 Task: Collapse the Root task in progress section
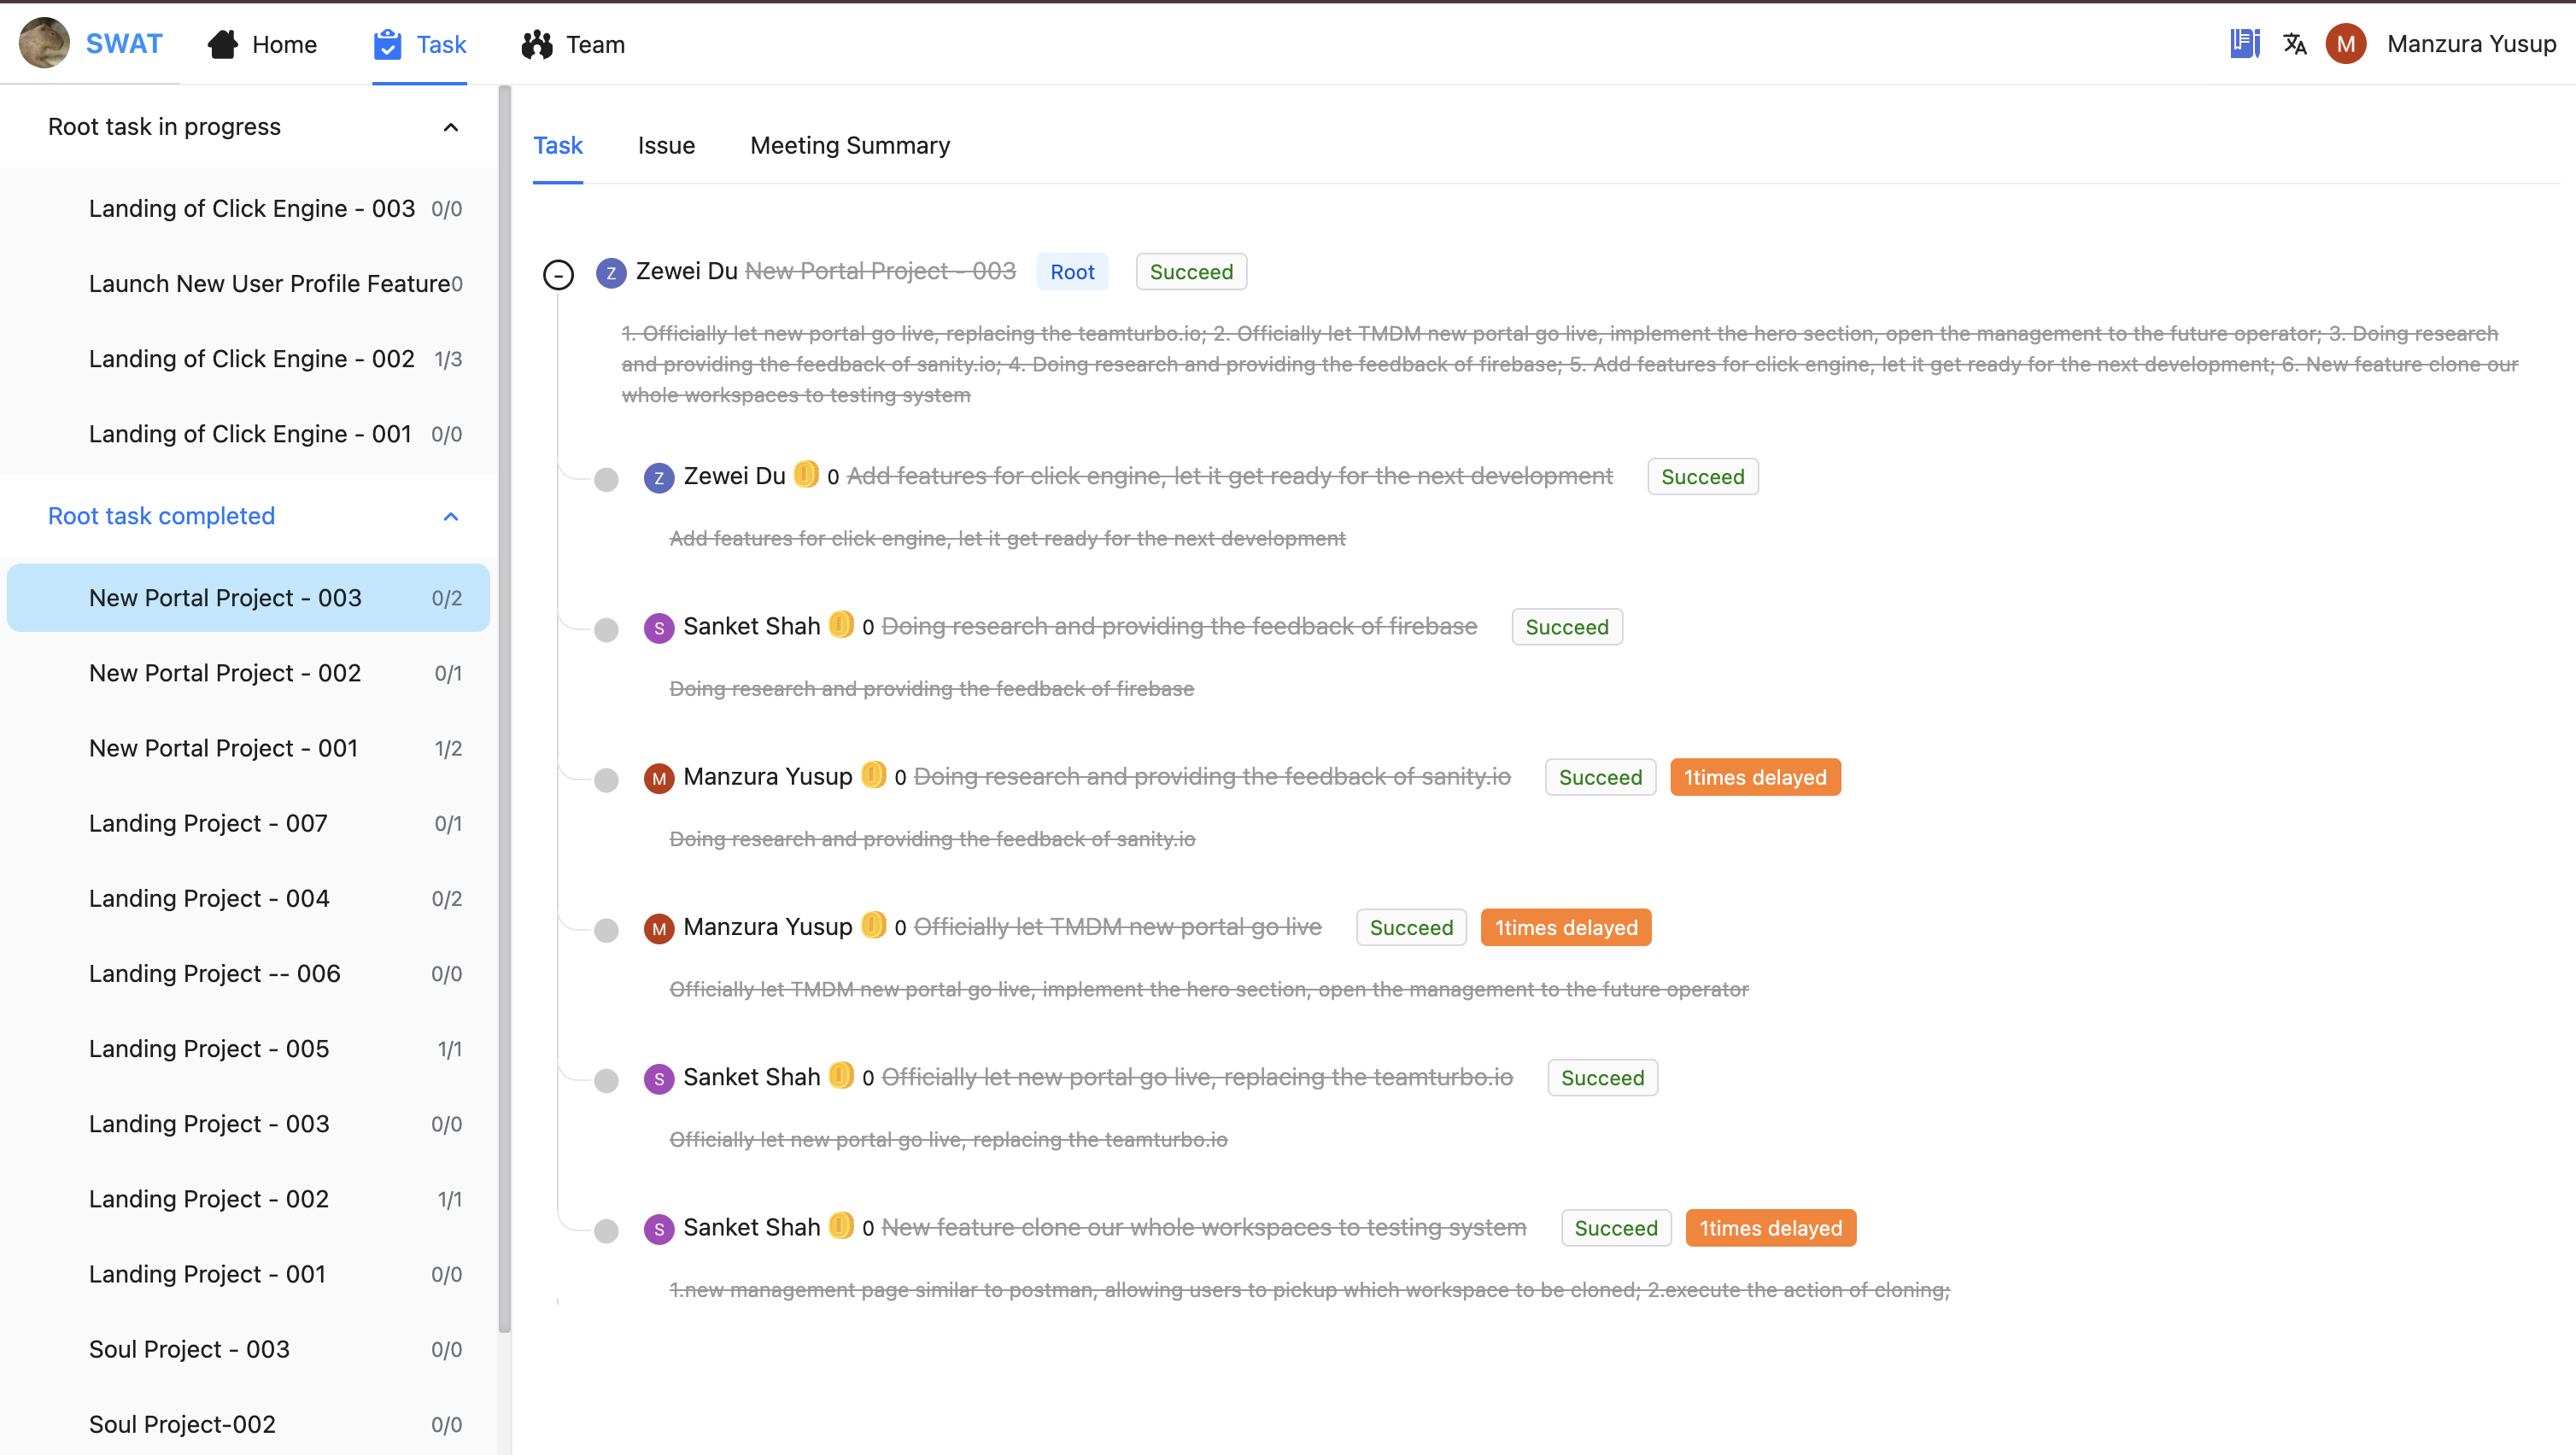click(451, 127)
